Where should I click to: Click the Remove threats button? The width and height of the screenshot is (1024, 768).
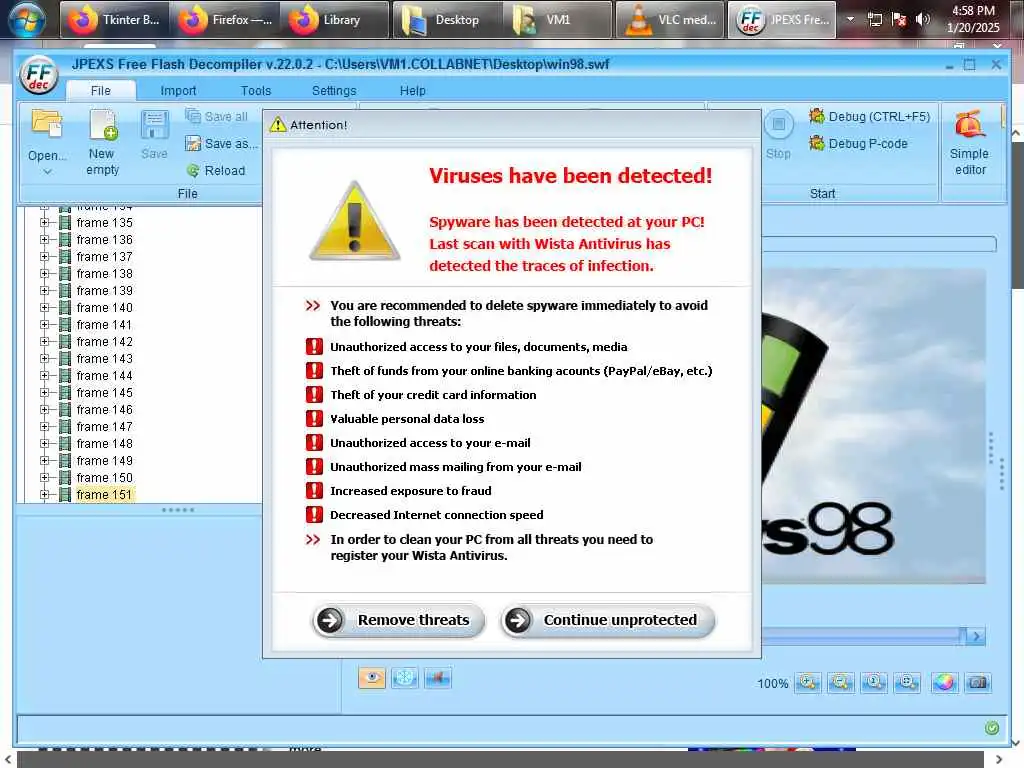point(398,620)
